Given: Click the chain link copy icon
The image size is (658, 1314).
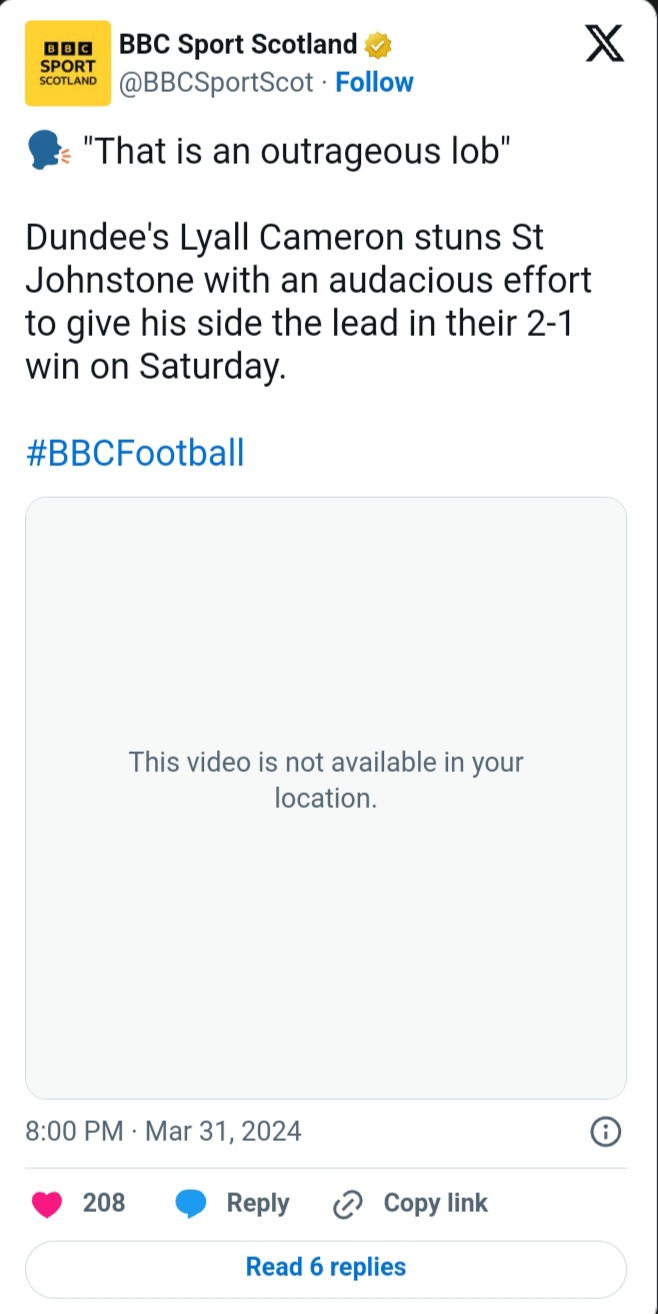Looking at the screenshot, I should 346,1205.
